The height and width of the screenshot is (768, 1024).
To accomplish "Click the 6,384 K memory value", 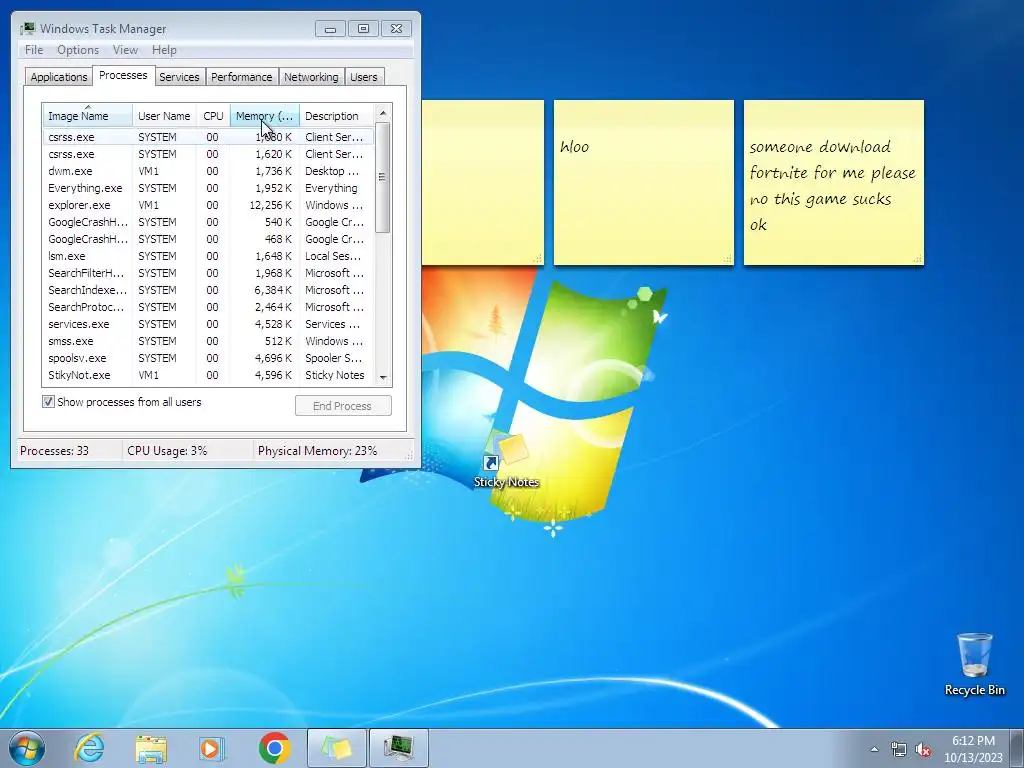I will [x=273, y=290].
